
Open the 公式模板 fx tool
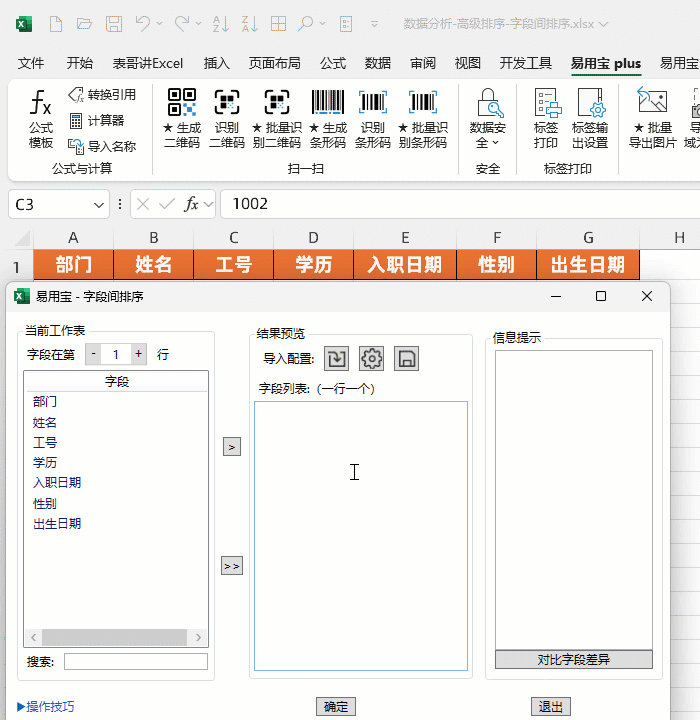point(40,118)
